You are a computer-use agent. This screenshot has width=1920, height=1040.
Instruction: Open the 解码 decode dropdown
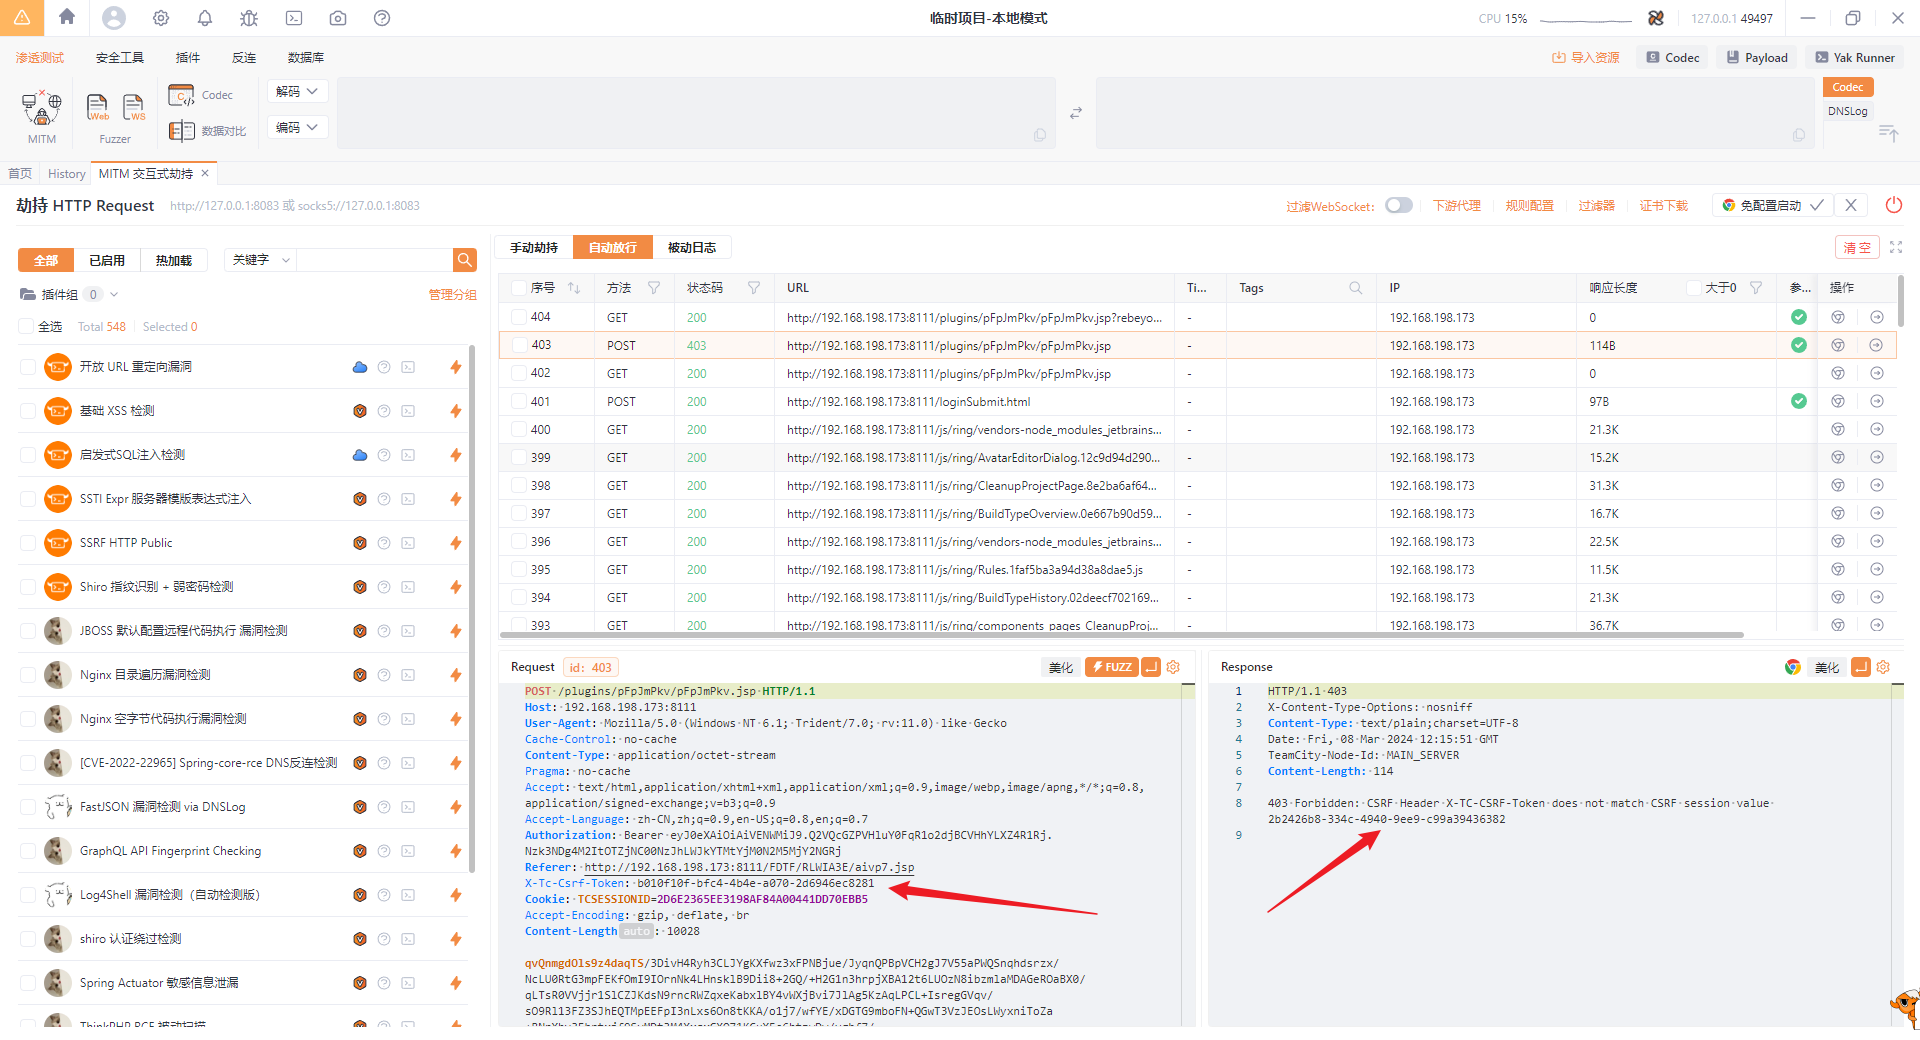[x=297, y=91]
